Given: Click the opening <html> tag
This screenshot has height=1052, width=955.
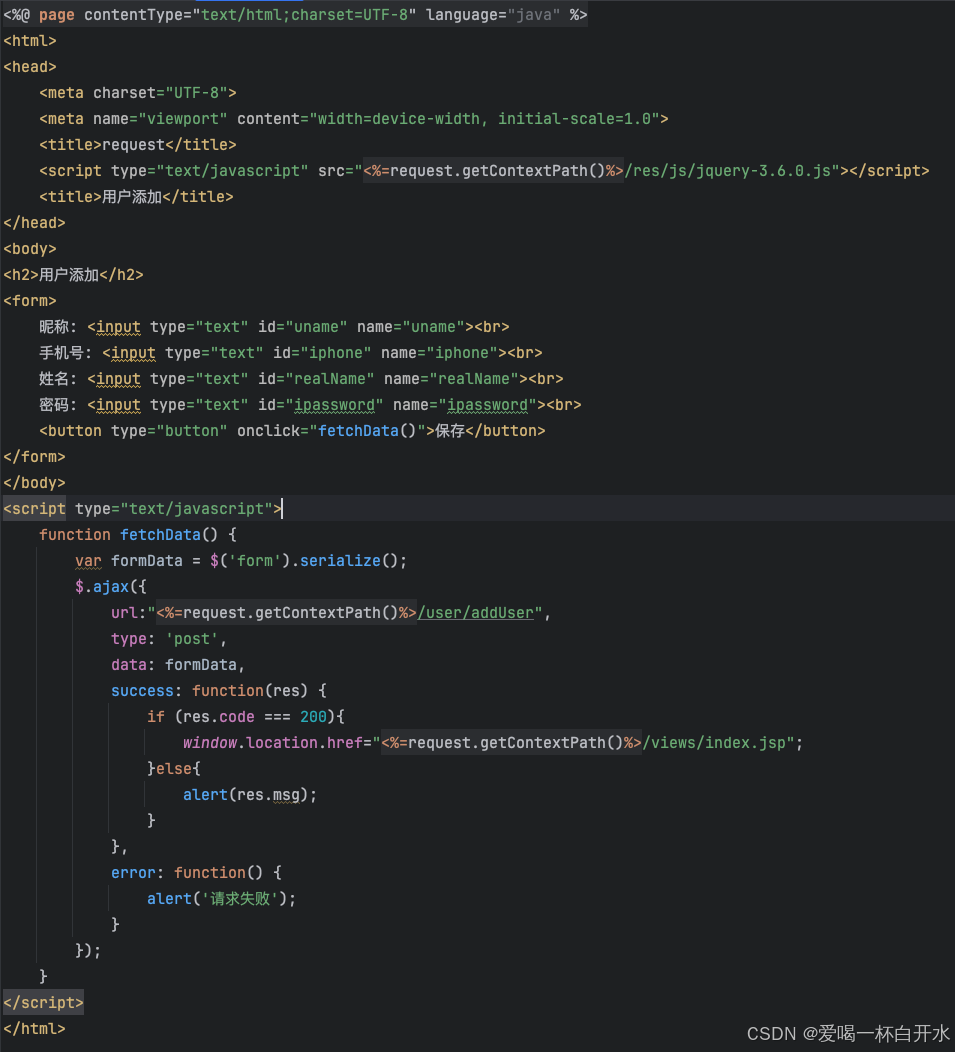Looking at the screenshot, I should (x=30, y=41).
